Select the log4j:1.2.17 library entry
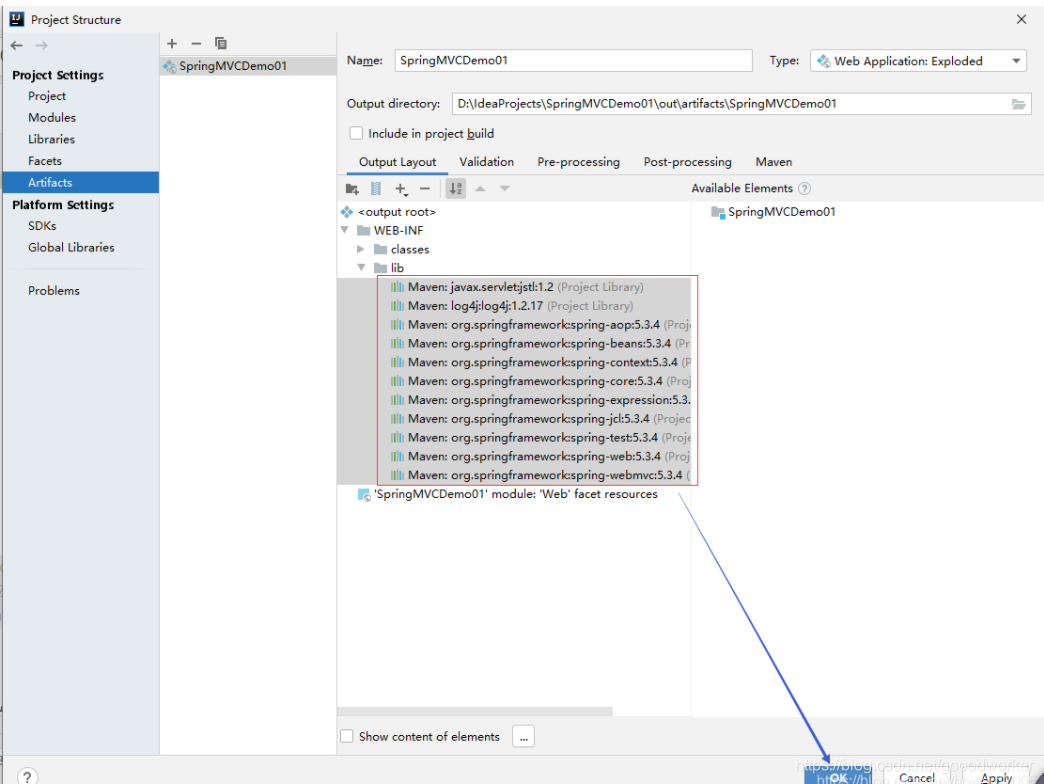The height and width of the screenshot is (784, 1044). [514, 306]
